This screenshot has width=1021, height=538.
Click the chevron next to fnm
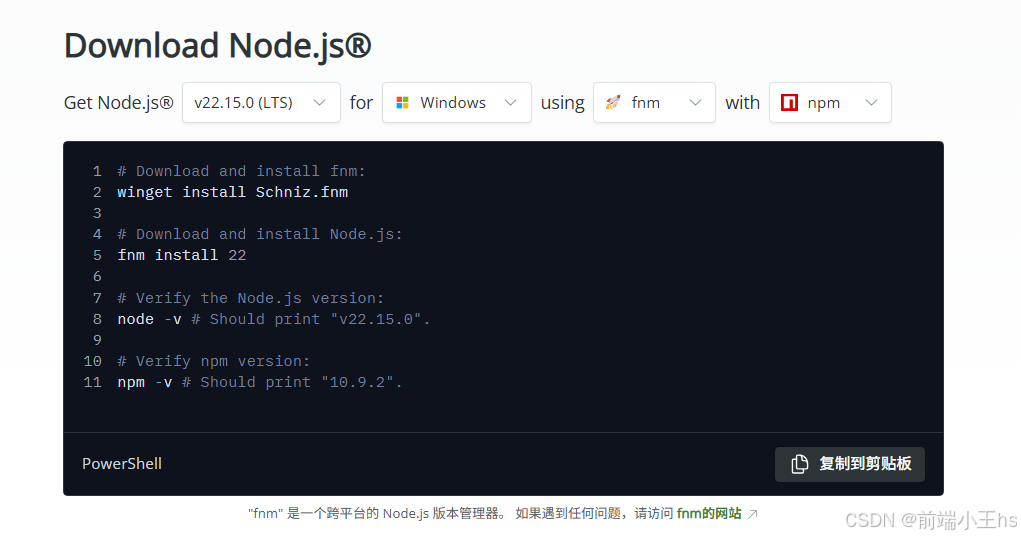(695, 102)
